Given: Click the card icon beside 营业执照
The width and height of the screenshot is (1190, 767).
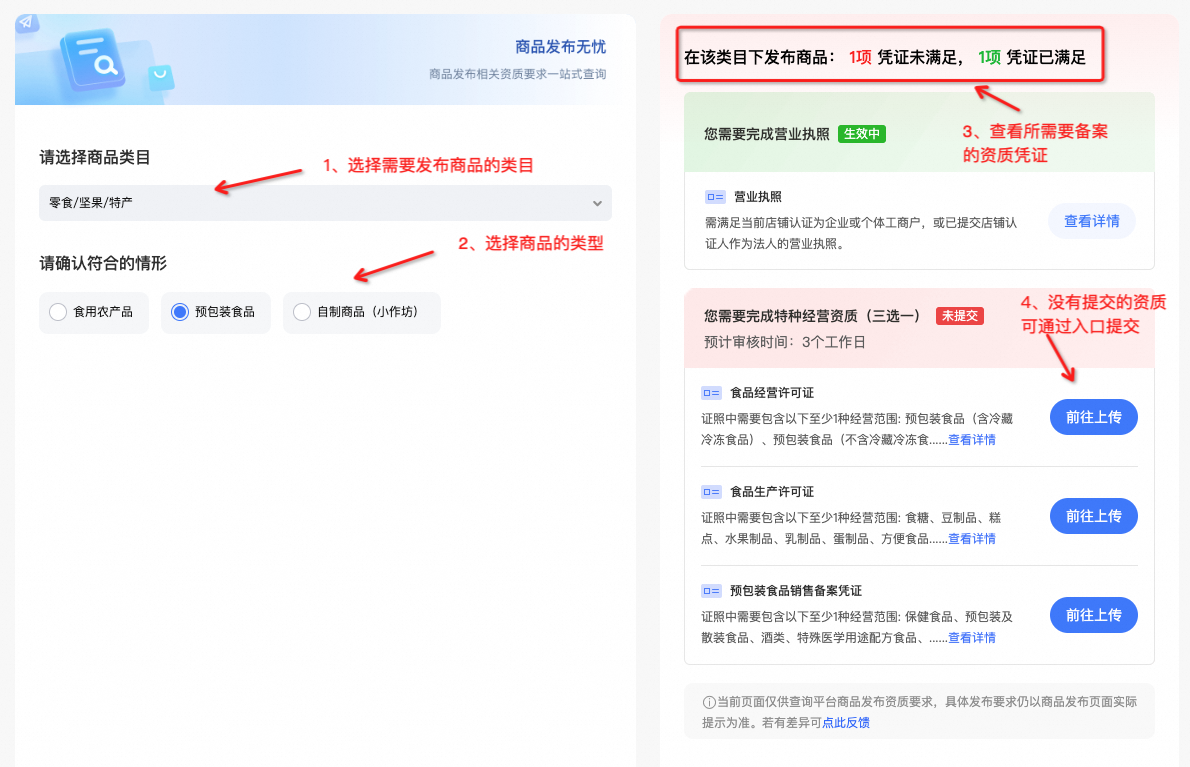Looking at the screenshot, I should [715, 197].
